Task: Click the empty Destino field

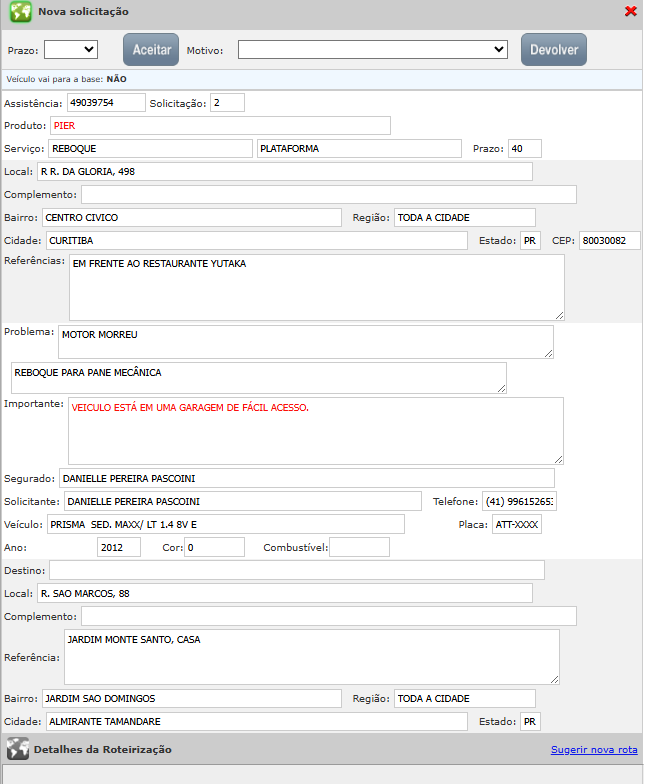Action: [x=296, y=570]
